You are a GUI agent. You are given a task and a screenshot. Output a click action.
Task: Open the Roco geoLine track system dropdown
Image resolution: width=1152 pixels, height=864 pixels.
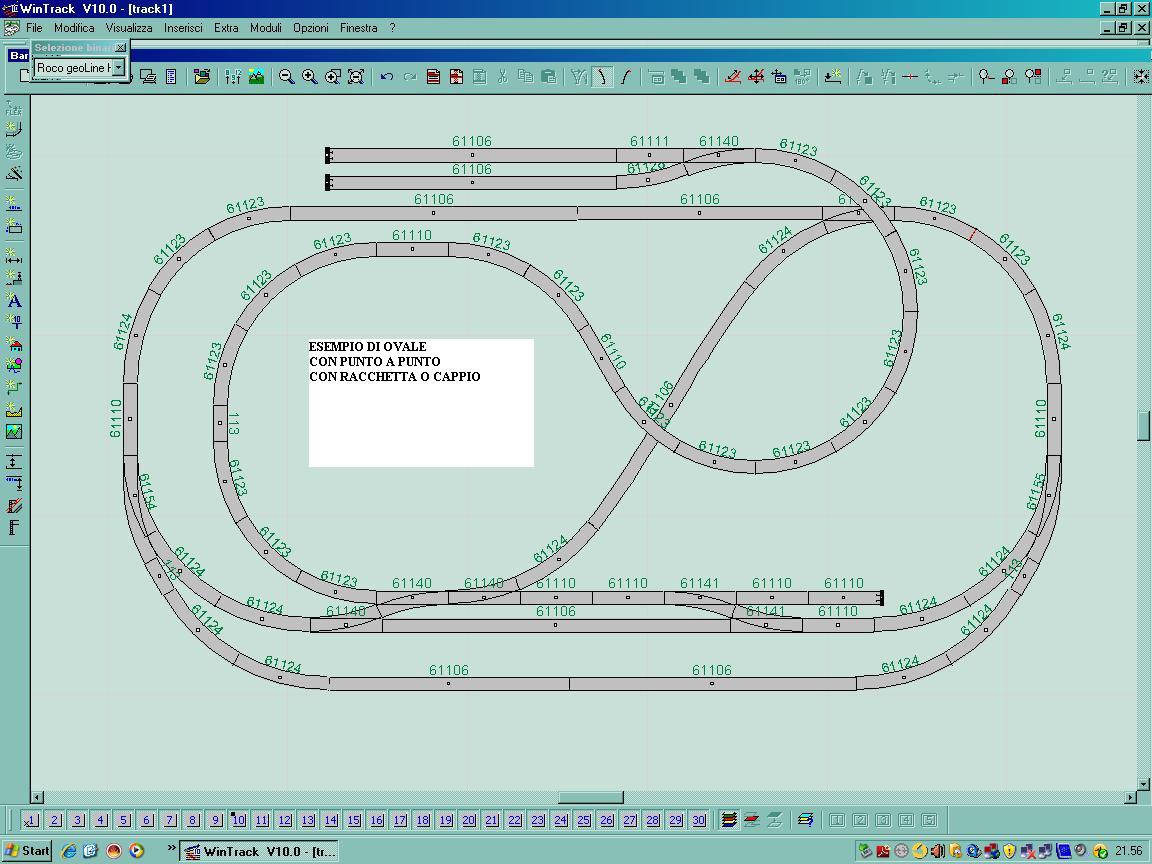(x=118, y=68)
